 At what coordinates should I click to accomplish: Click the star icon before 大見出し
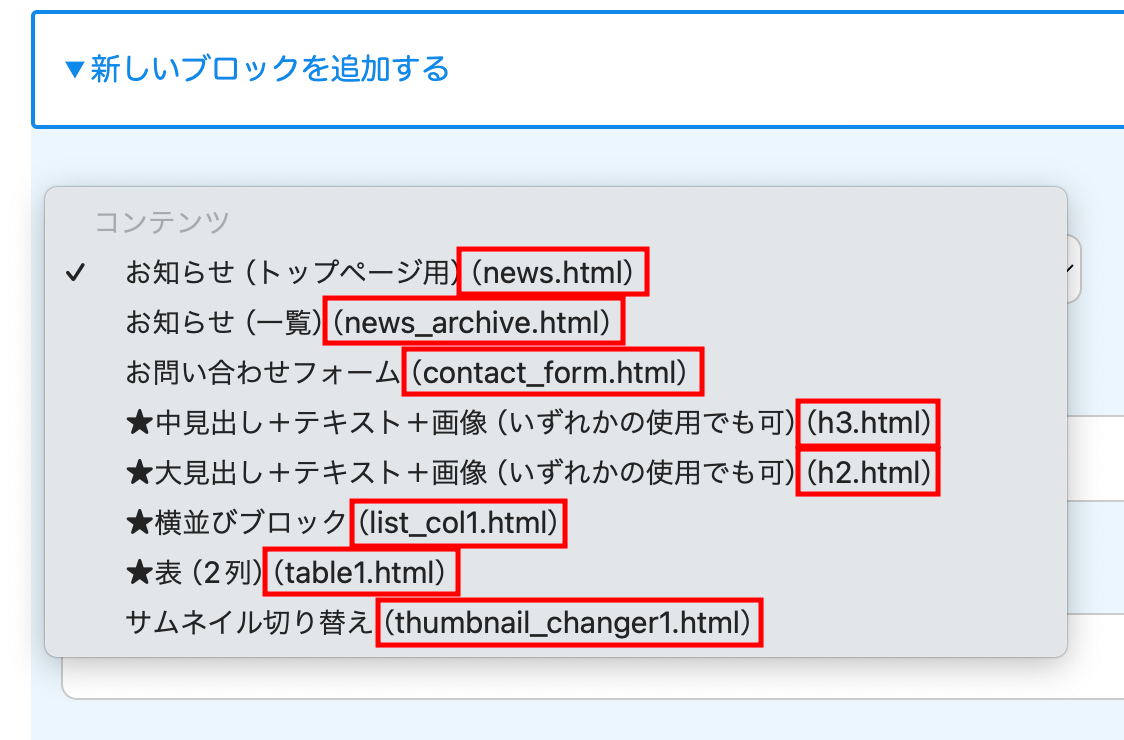(139, 473)
